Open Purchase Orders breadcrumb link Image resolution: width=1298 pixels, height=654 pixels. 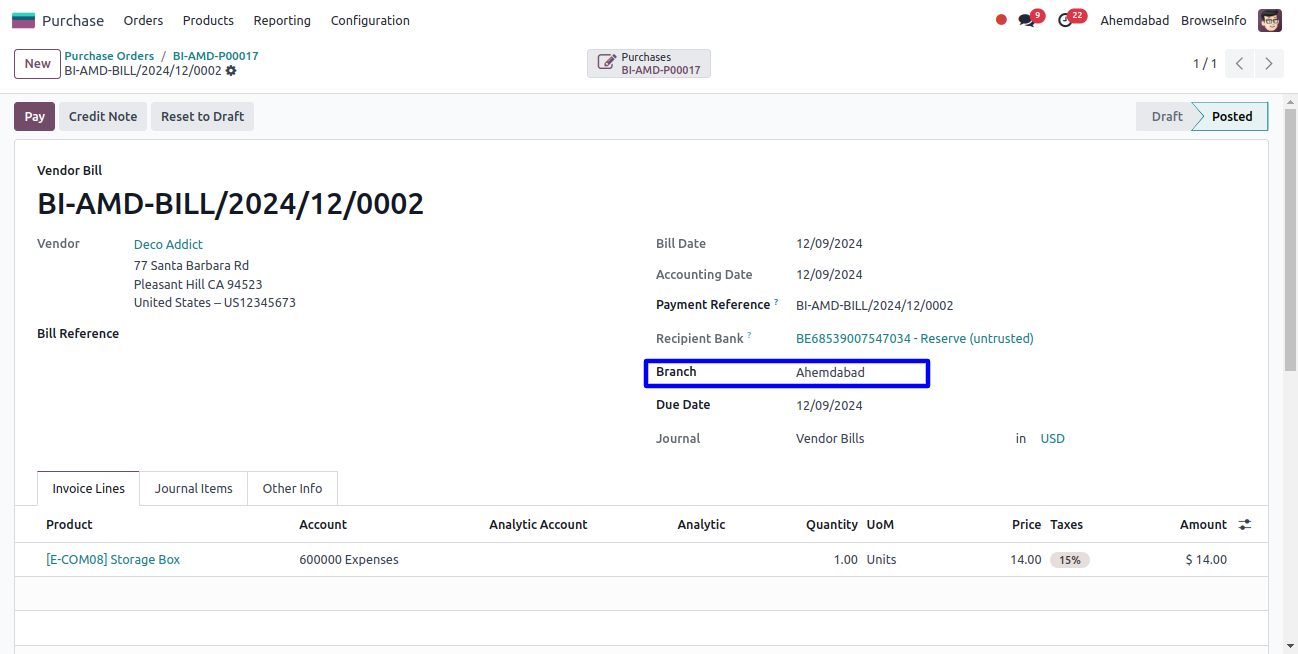(109, 56)
